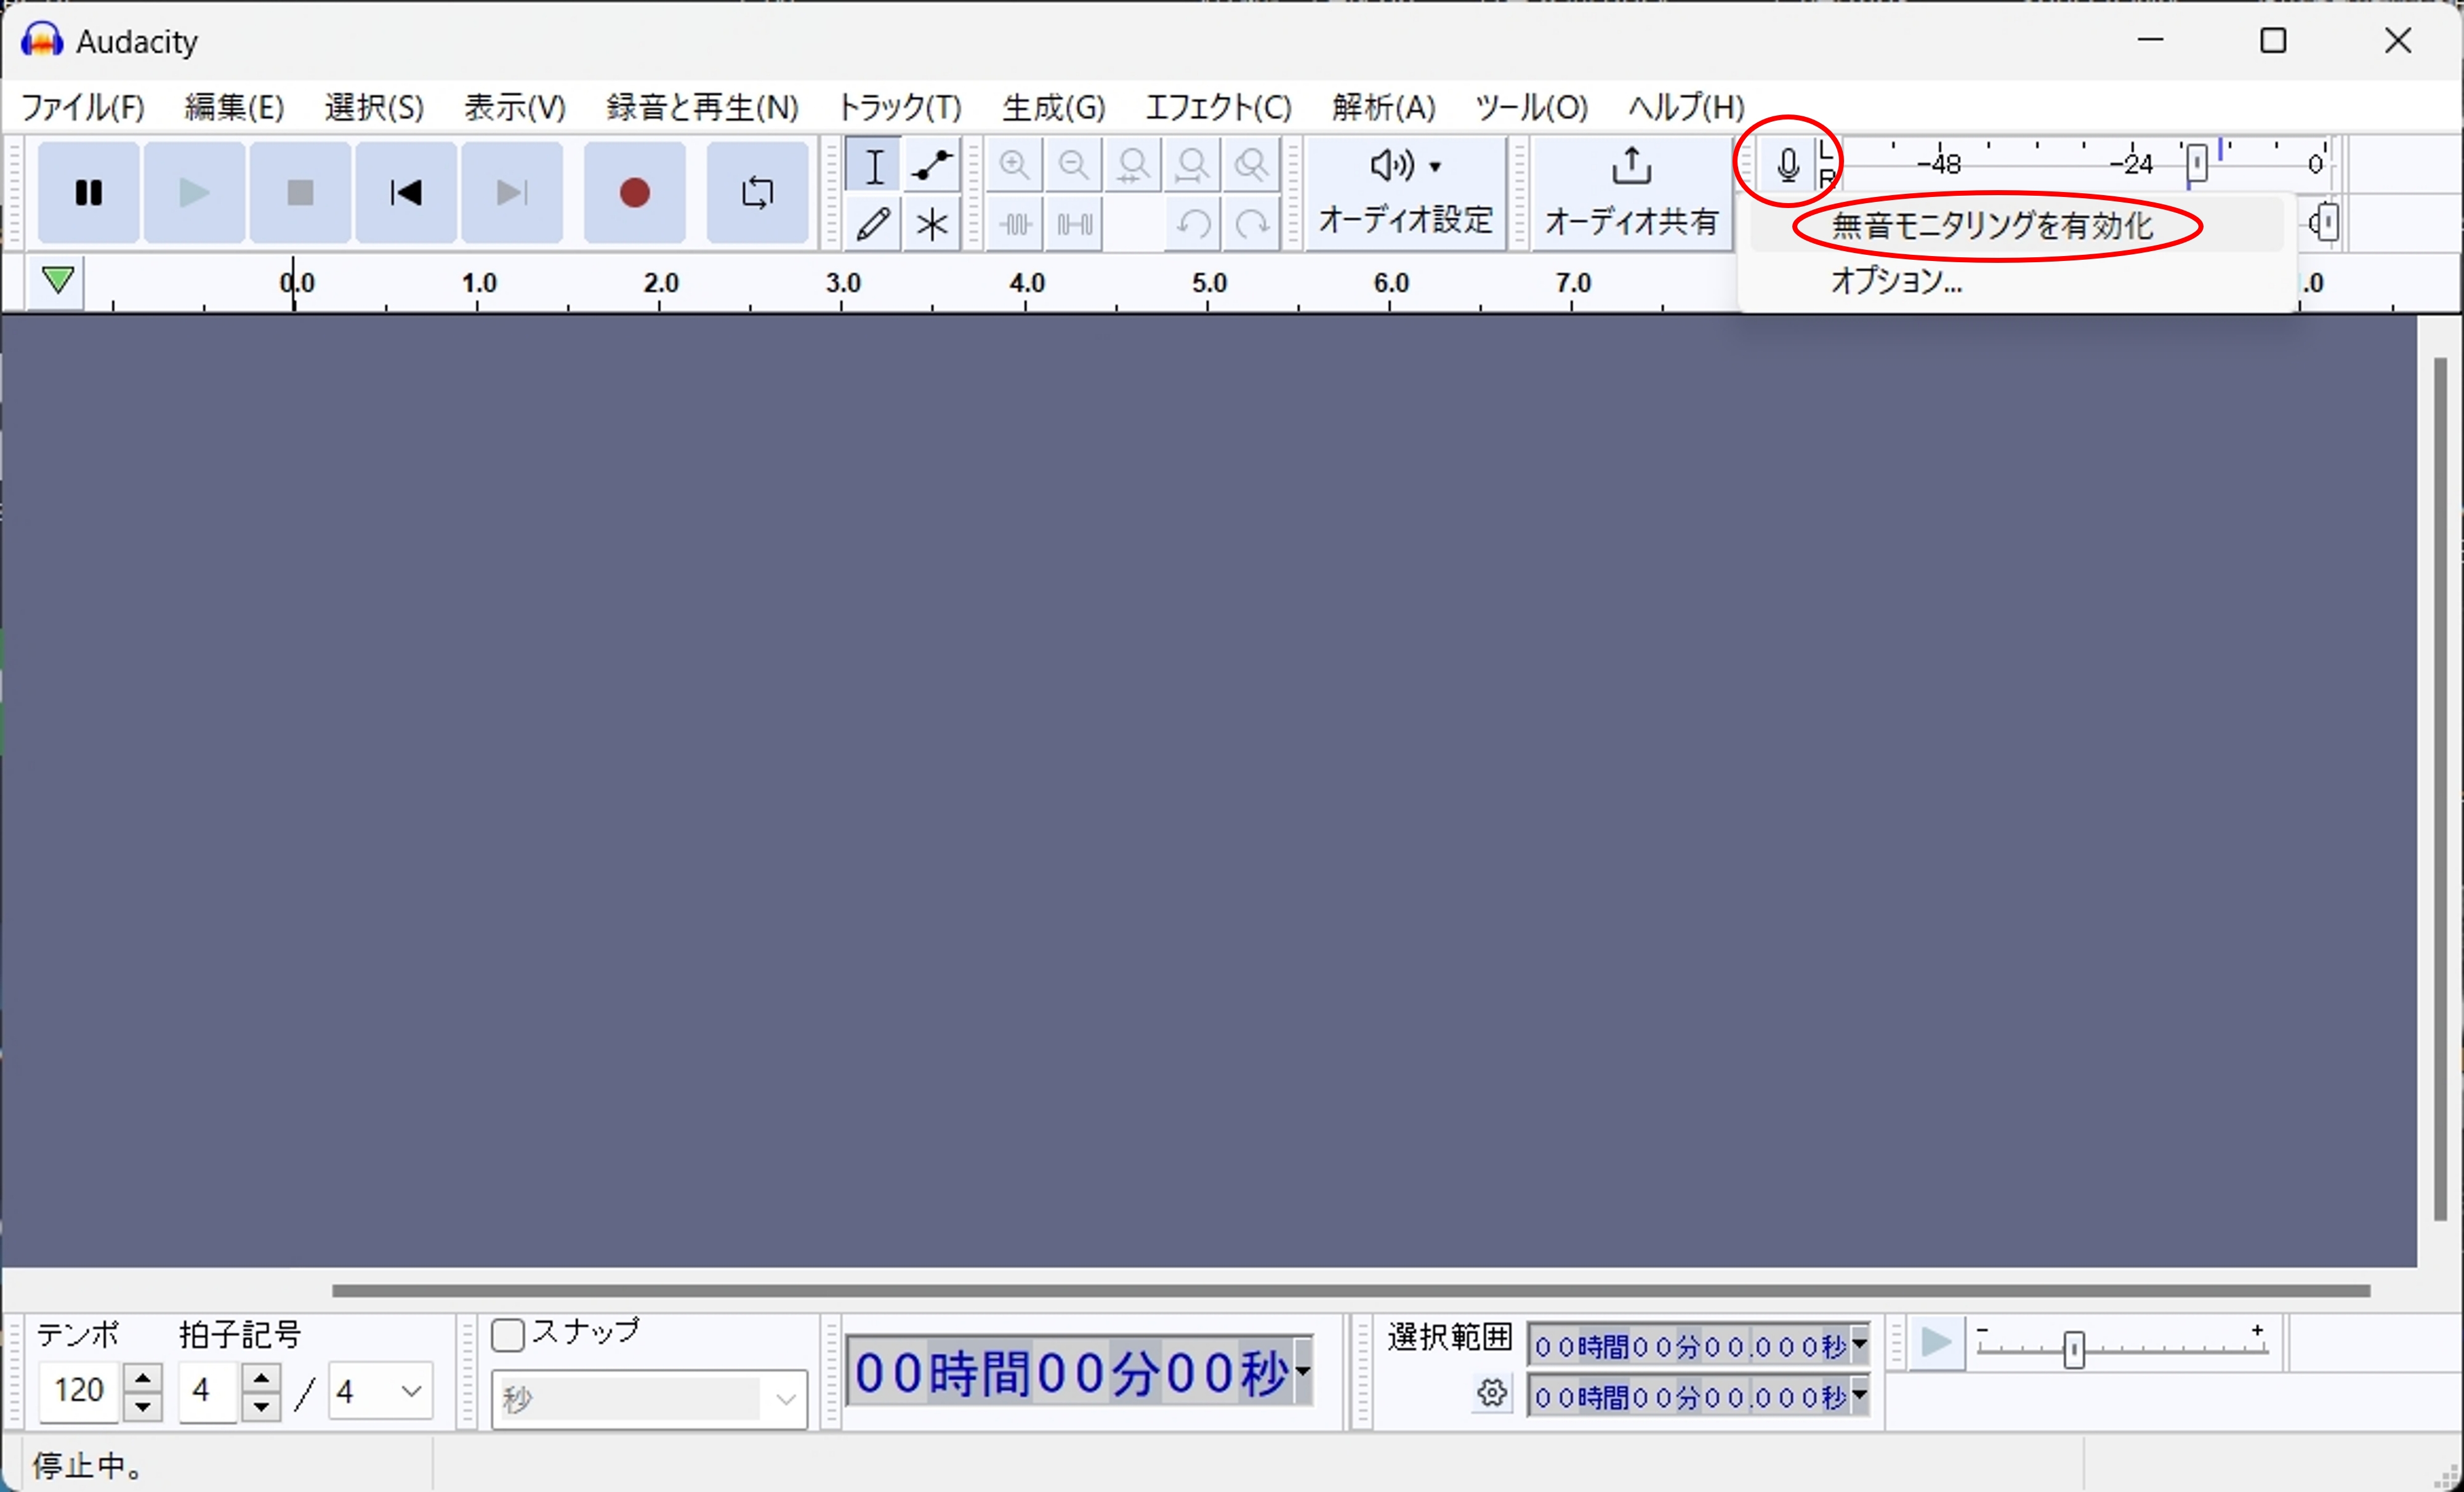Select the Multi-tool asterisk icon
The height and width of the screenshot is (1492, 2464).
pyautogui.click(x=932, y=223)
